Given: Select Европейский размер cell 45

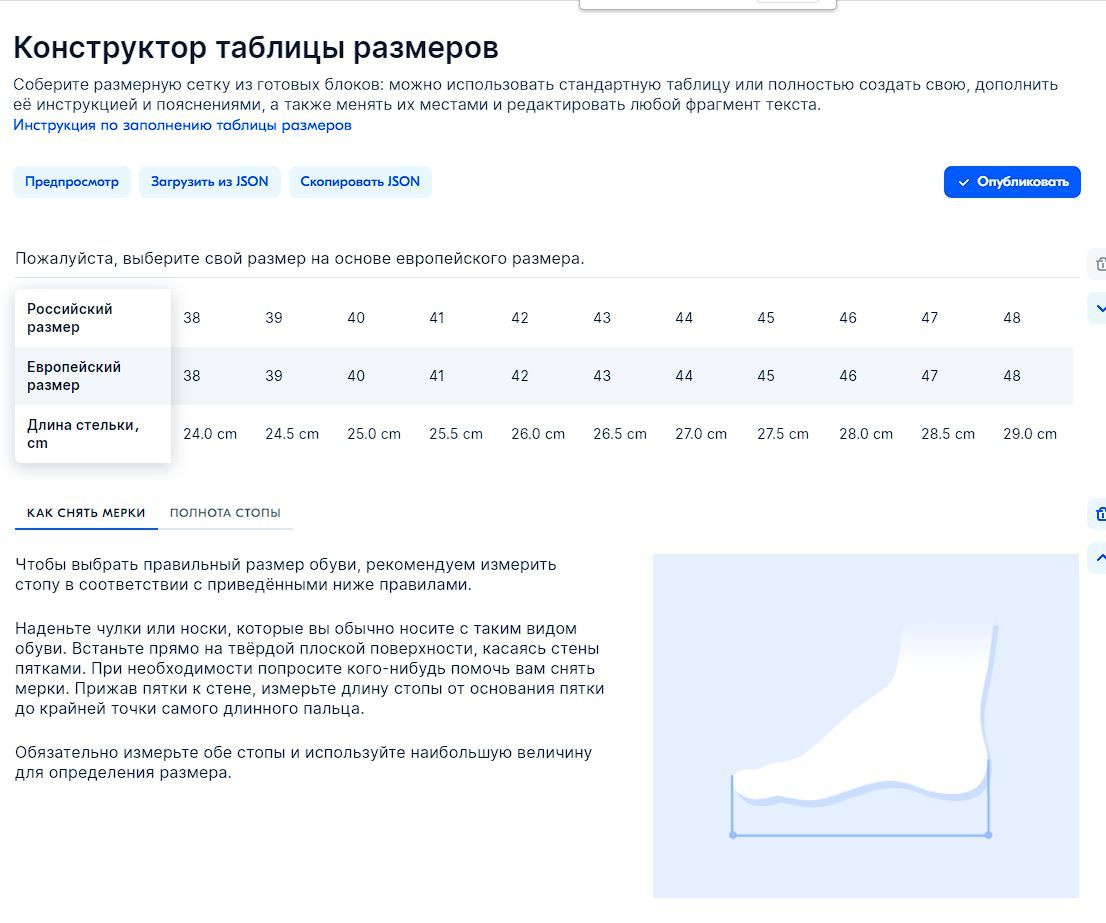Looking at the screenshot, I should 766,376.
